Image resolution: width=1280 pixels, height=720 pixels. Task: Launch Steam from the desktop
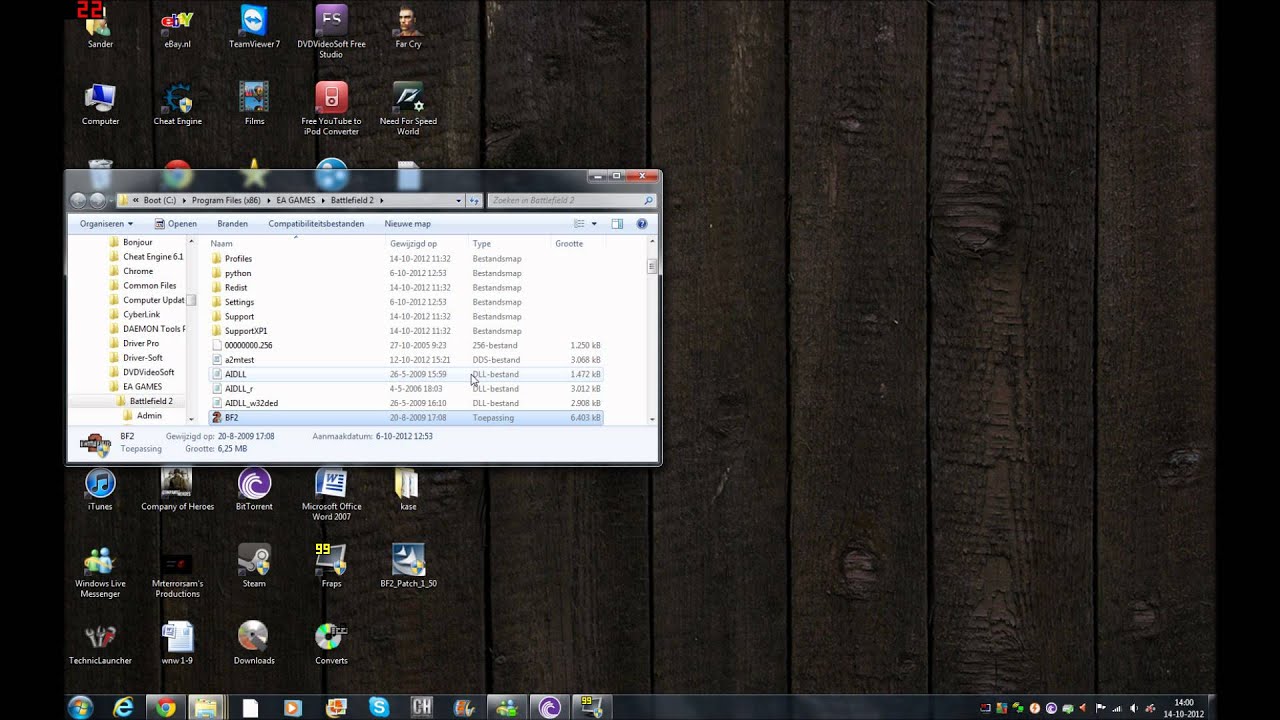click(254, 566)
